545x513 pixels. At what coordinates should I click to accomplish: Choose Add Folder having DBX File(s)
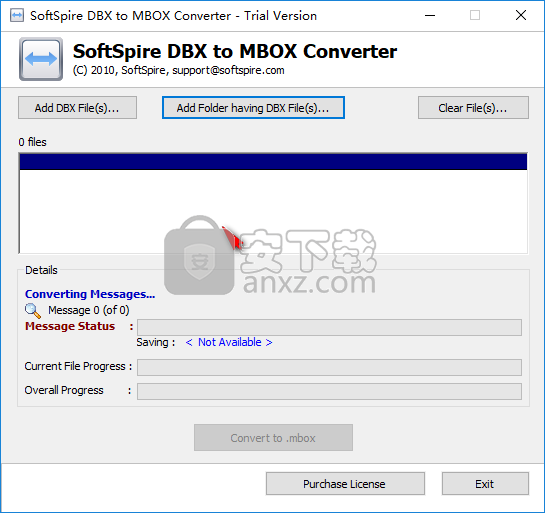[x=253, y=108]
